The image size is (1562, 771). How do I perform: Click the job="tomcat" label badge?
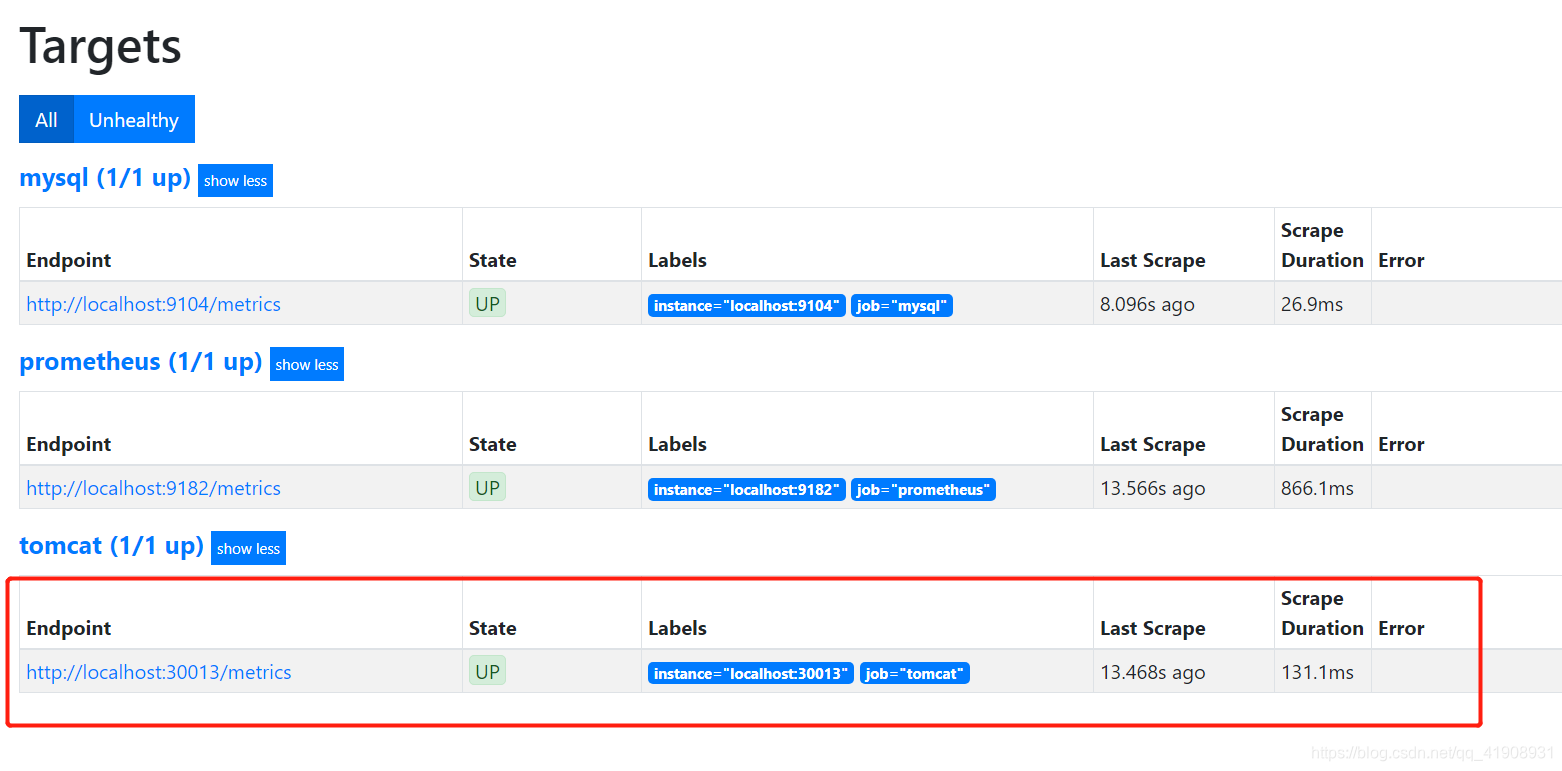[x=915, y=674]
